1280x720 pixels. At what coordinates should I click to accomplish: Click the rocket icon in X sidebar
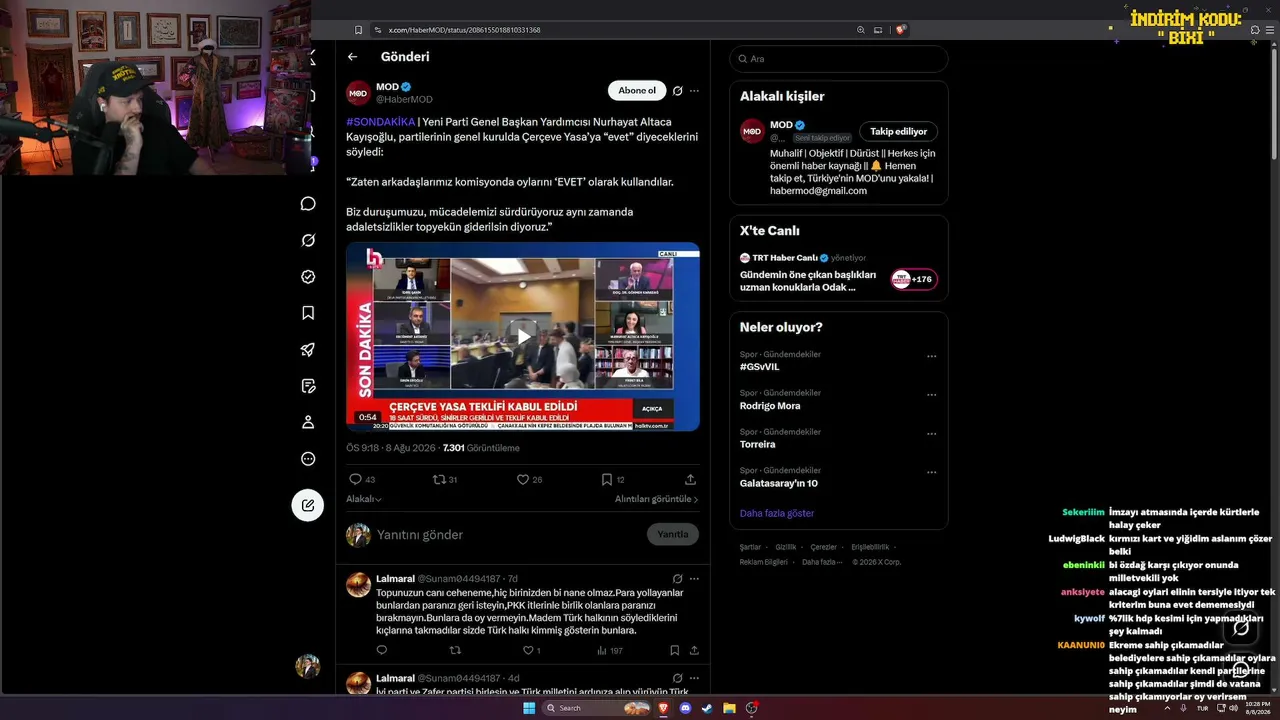click(x=308, y=350)
